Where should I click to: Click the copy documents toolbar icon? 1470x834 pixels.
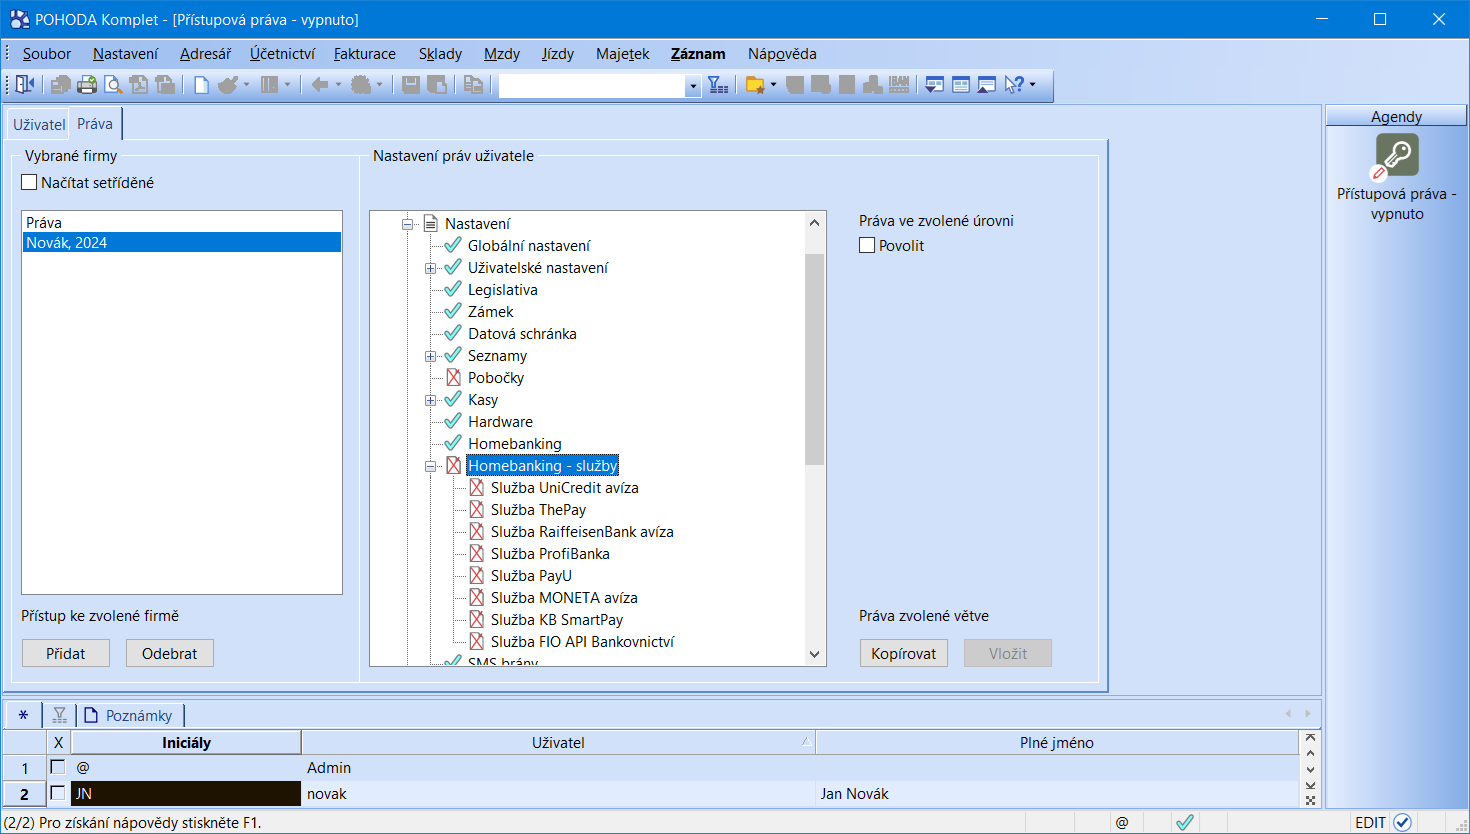point(474,85)
